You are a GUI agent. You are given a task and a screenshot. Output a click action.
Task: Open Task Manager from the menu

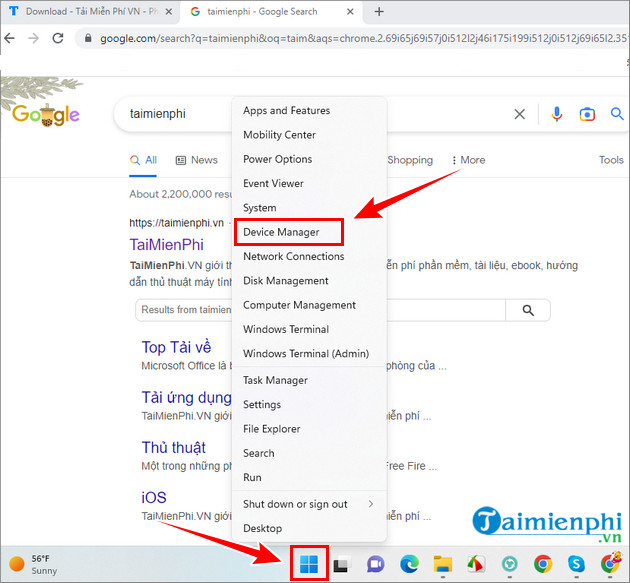[309, 380]
